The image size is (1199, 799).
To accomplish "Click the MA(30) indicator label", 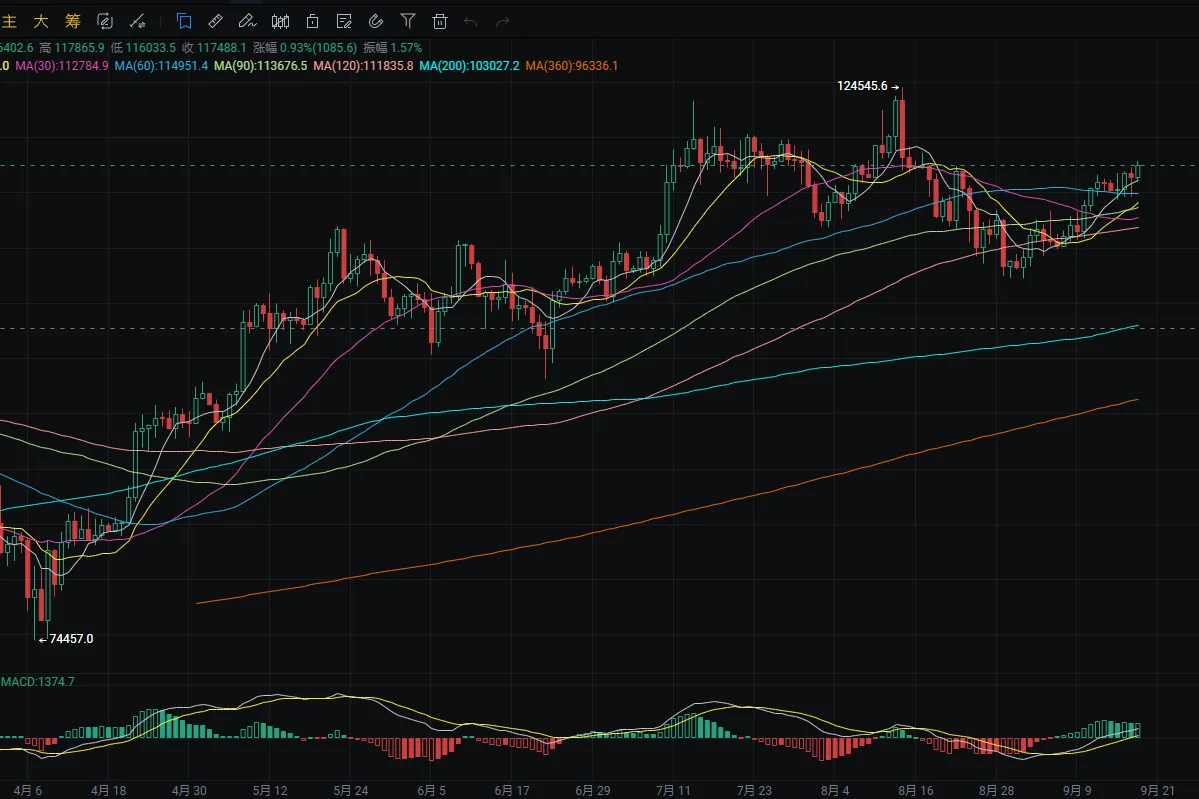I will click(x=60, y=66).
